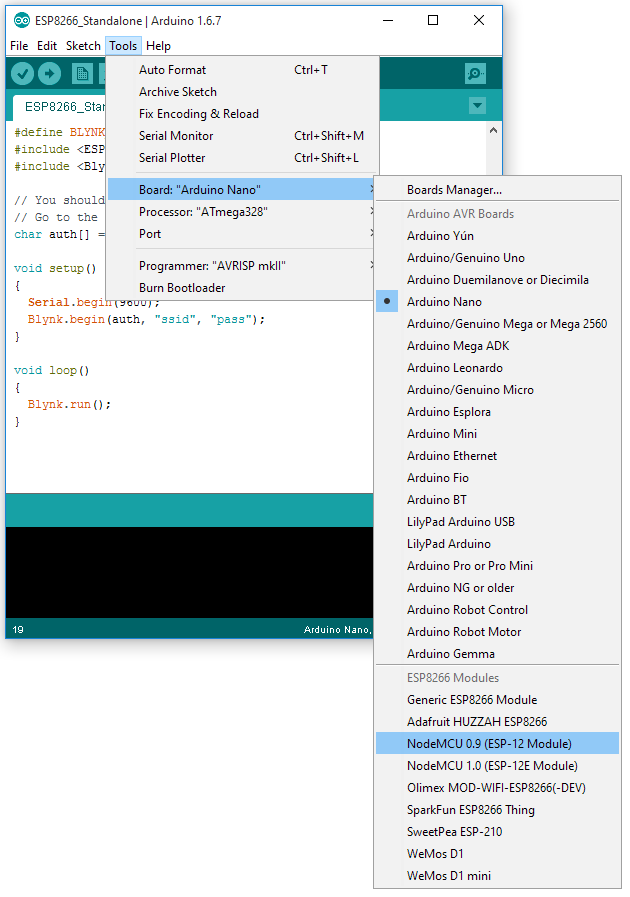
Task: Open the Serial Monitor magnifier icon
Action: tap(476, 73)
